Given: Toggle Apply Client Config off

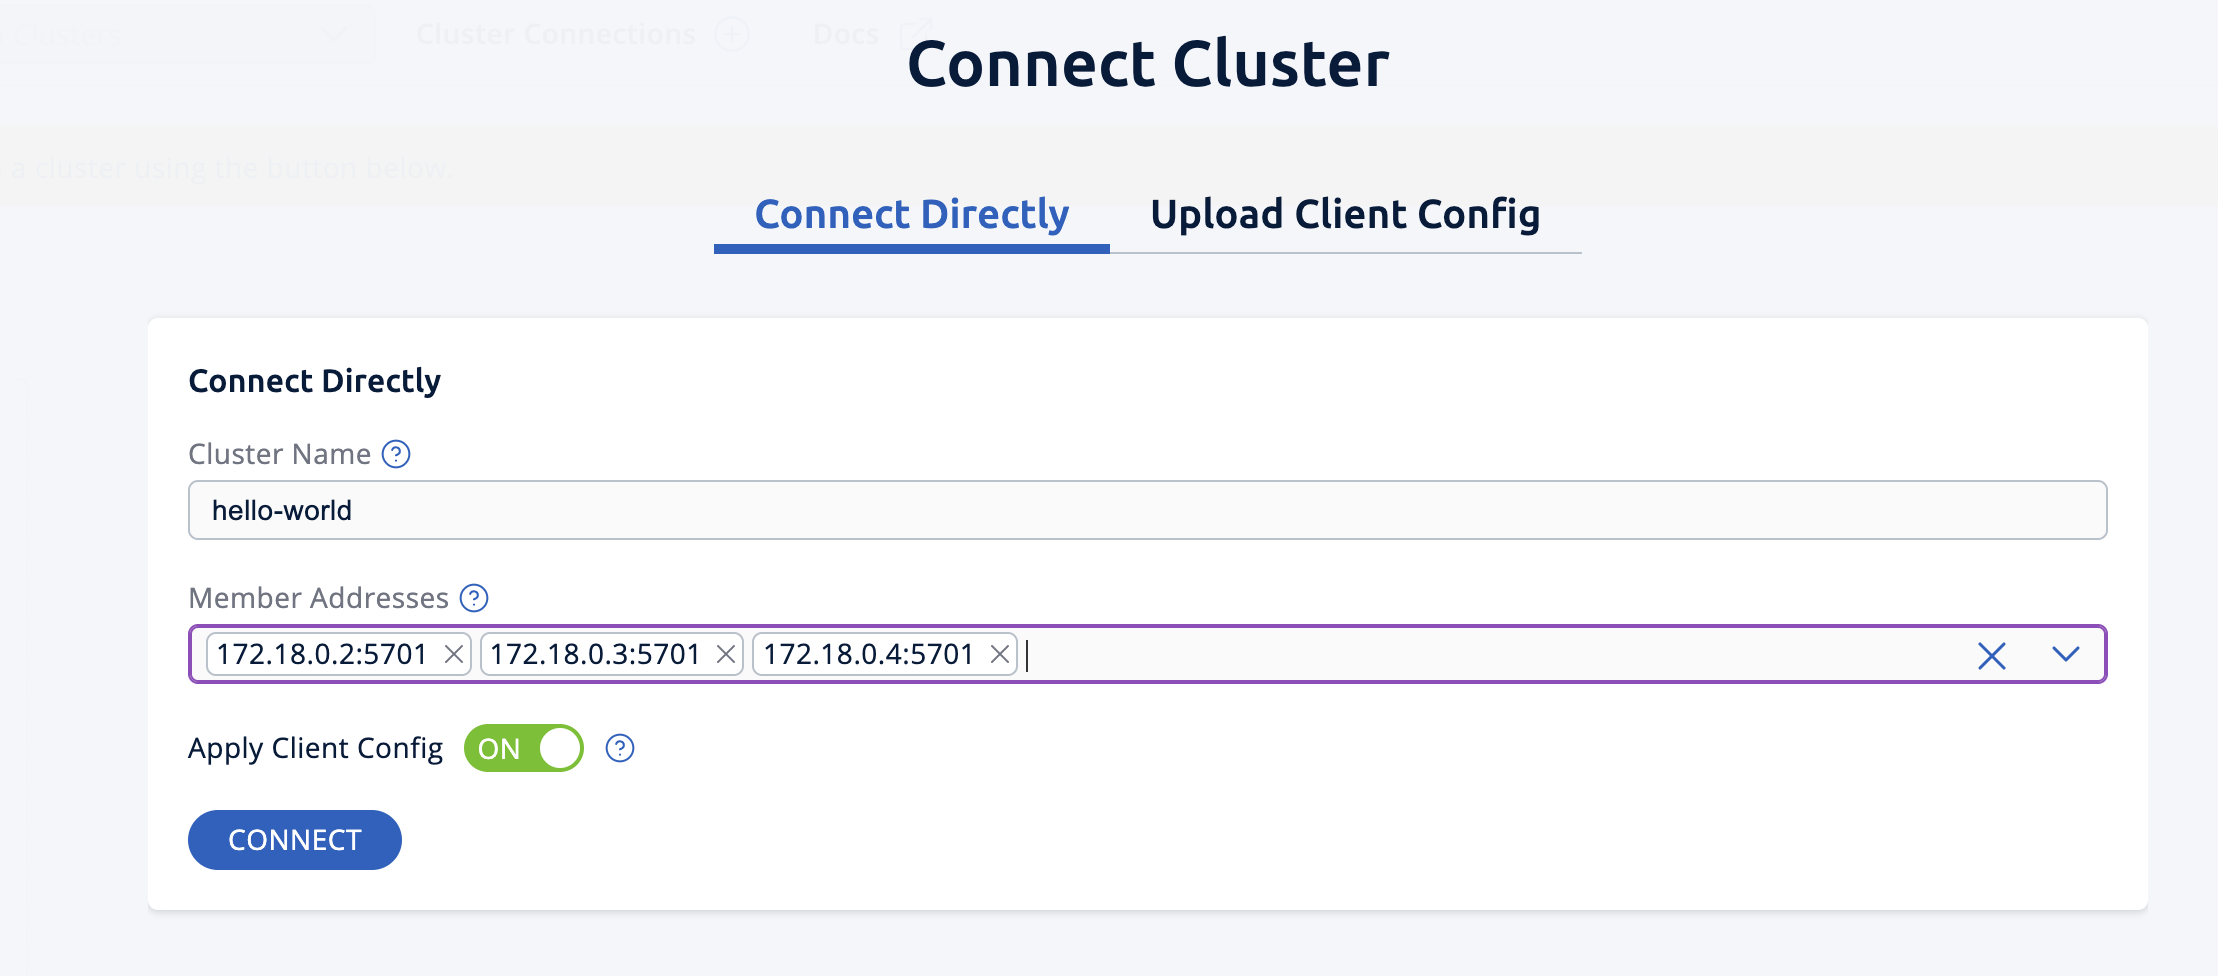Looking at the screenshot, I should pyautogui.click(x=522, y=747).
